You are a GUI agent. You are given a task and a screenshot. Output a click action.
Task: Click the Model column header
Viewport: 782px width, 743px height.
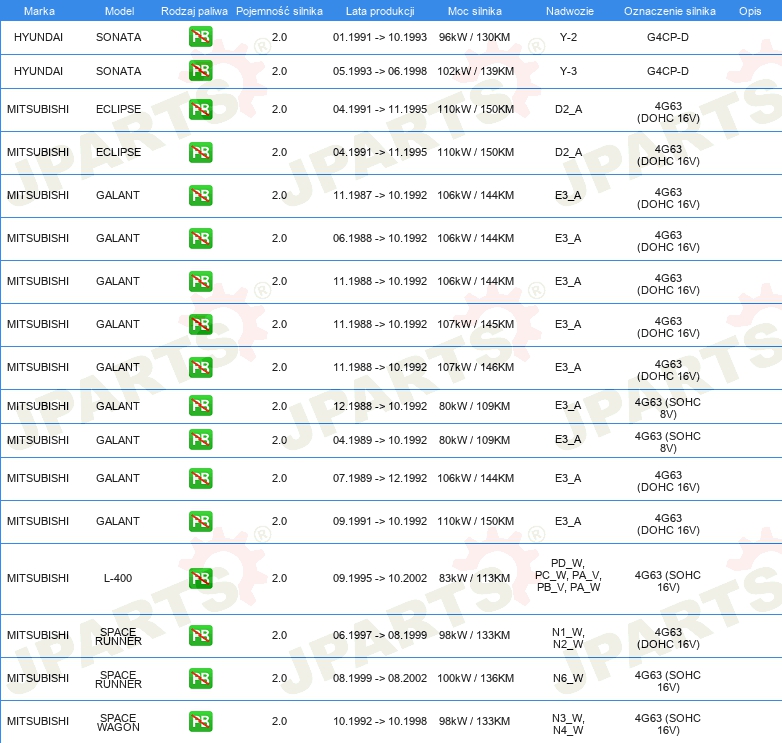118,10
